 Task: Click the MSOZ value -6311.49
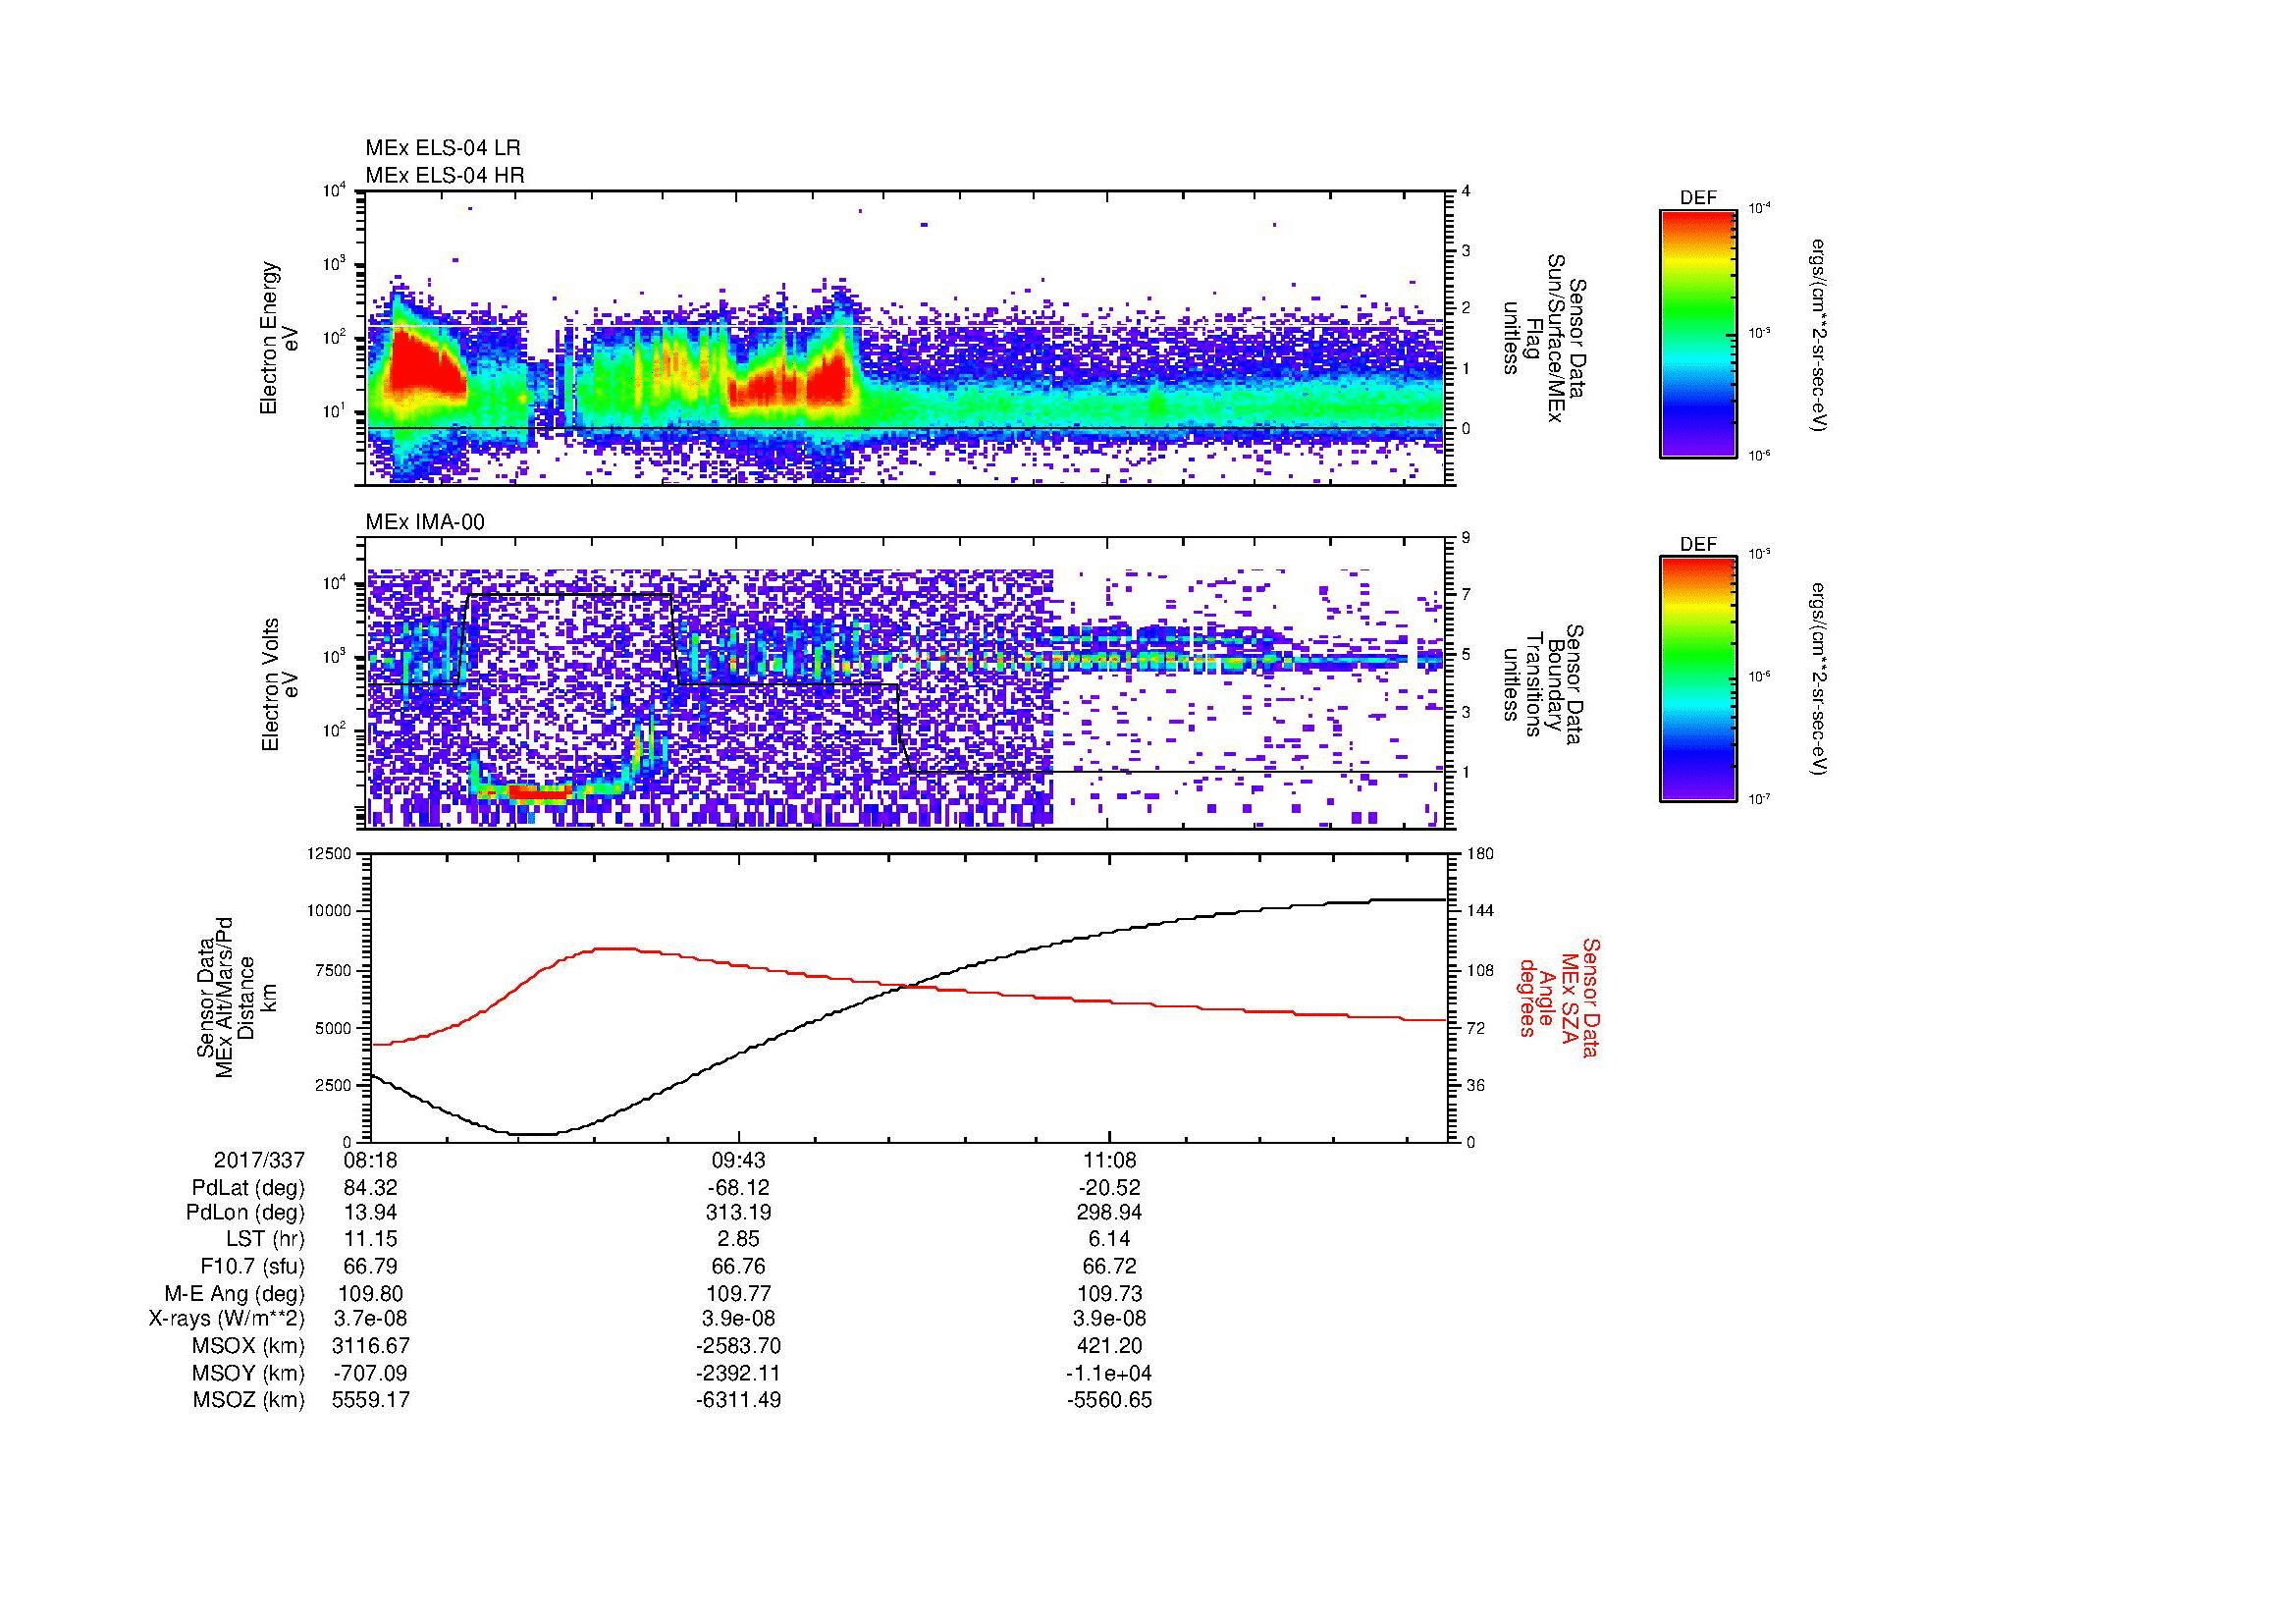739,1400
